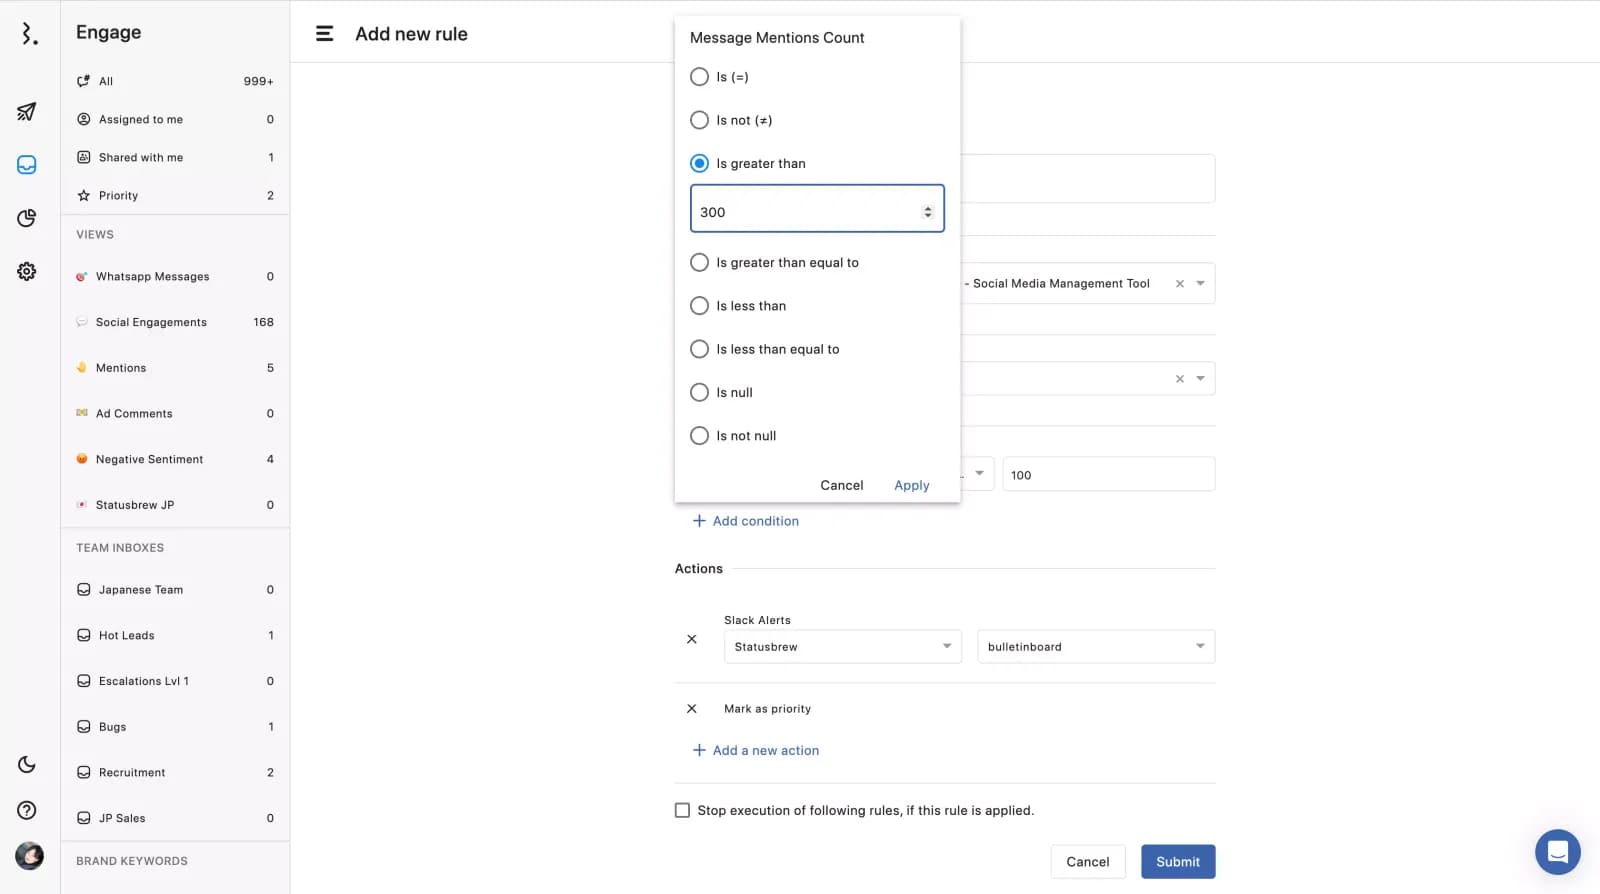Select the "Is not null" radio button
This screenshot has height=894, width=1600.
click(x=700, y=436)
